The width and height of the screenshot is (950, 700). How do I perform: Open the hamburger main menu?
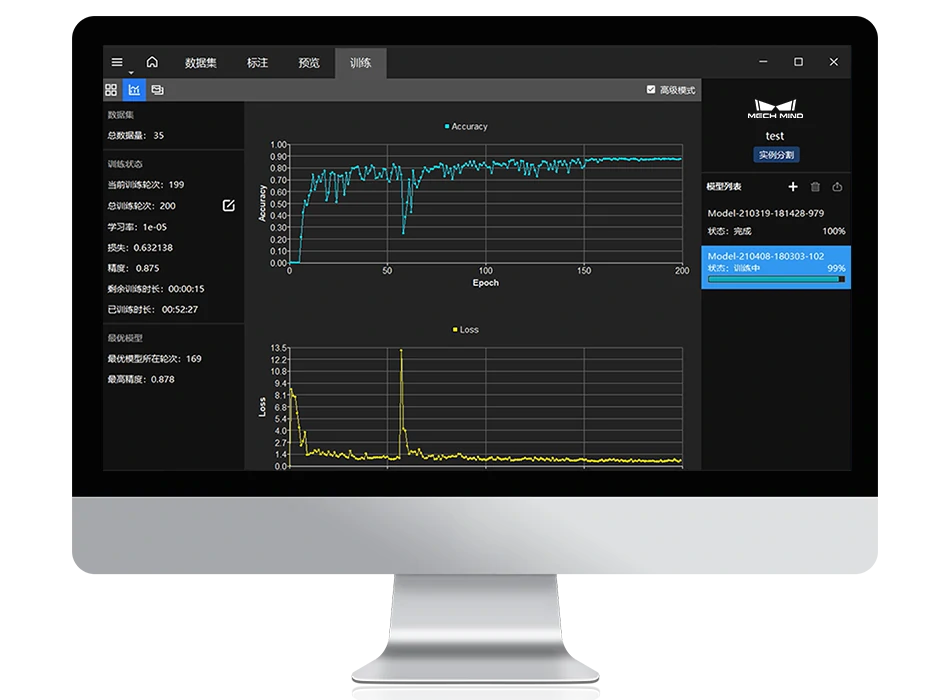pyautogui.click(x=117, y=62)
